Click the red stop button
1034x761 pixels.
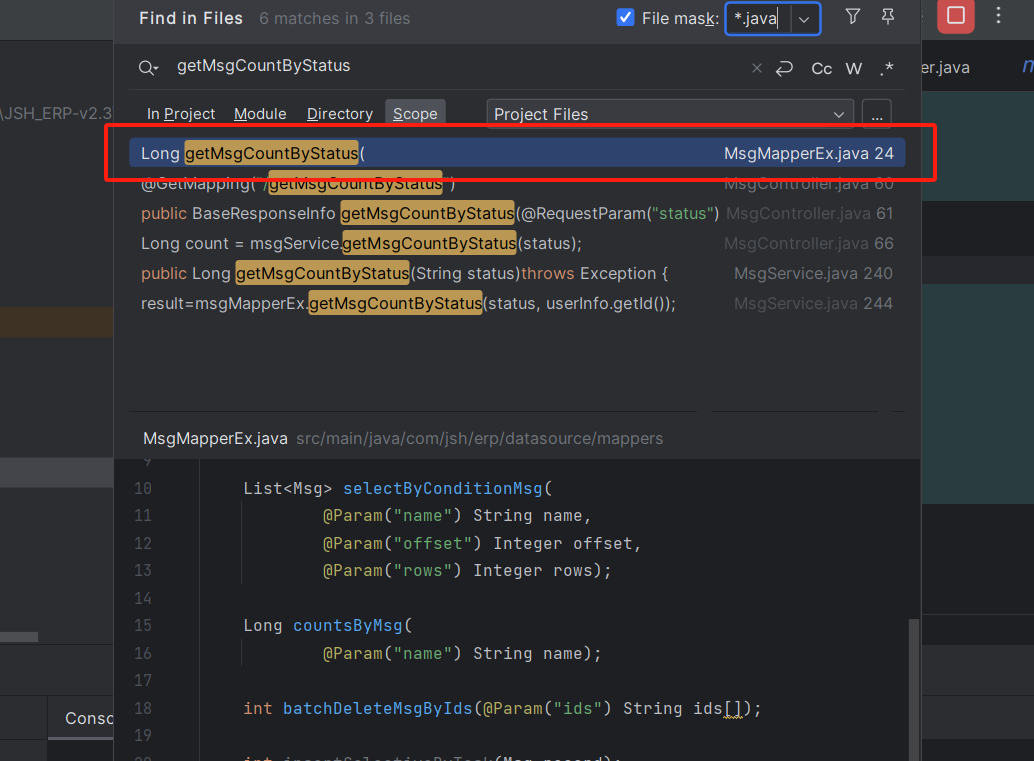point(956,16)
